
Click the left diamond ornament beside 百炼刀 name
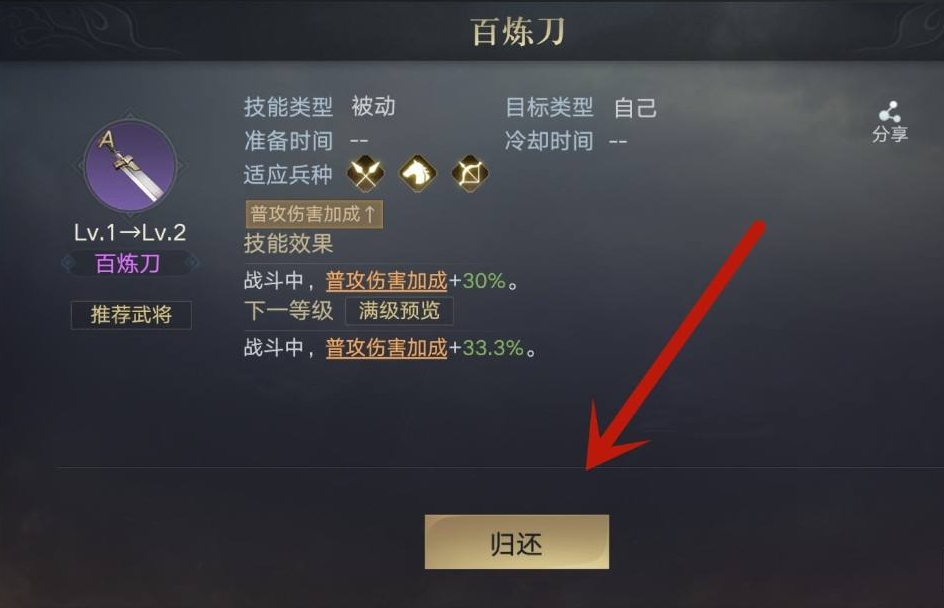(69, 262)
